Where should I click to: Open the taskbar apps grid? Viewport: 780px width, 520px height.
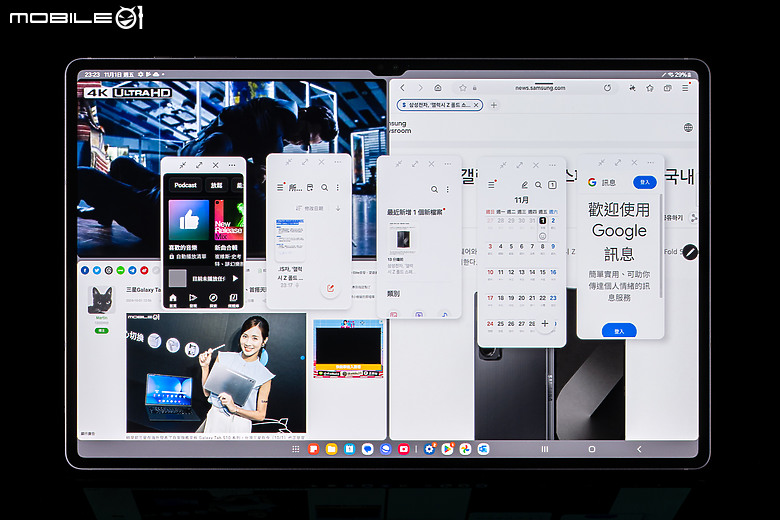click(295, 449)
